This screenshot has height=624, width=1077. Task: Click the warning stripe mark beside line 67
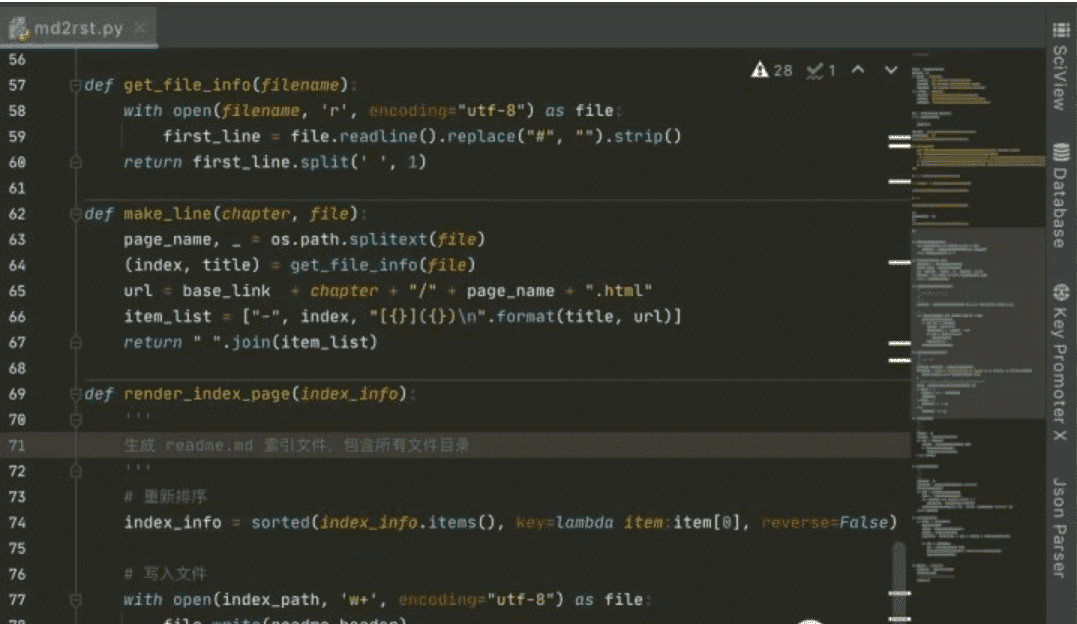tap(899, 343)
